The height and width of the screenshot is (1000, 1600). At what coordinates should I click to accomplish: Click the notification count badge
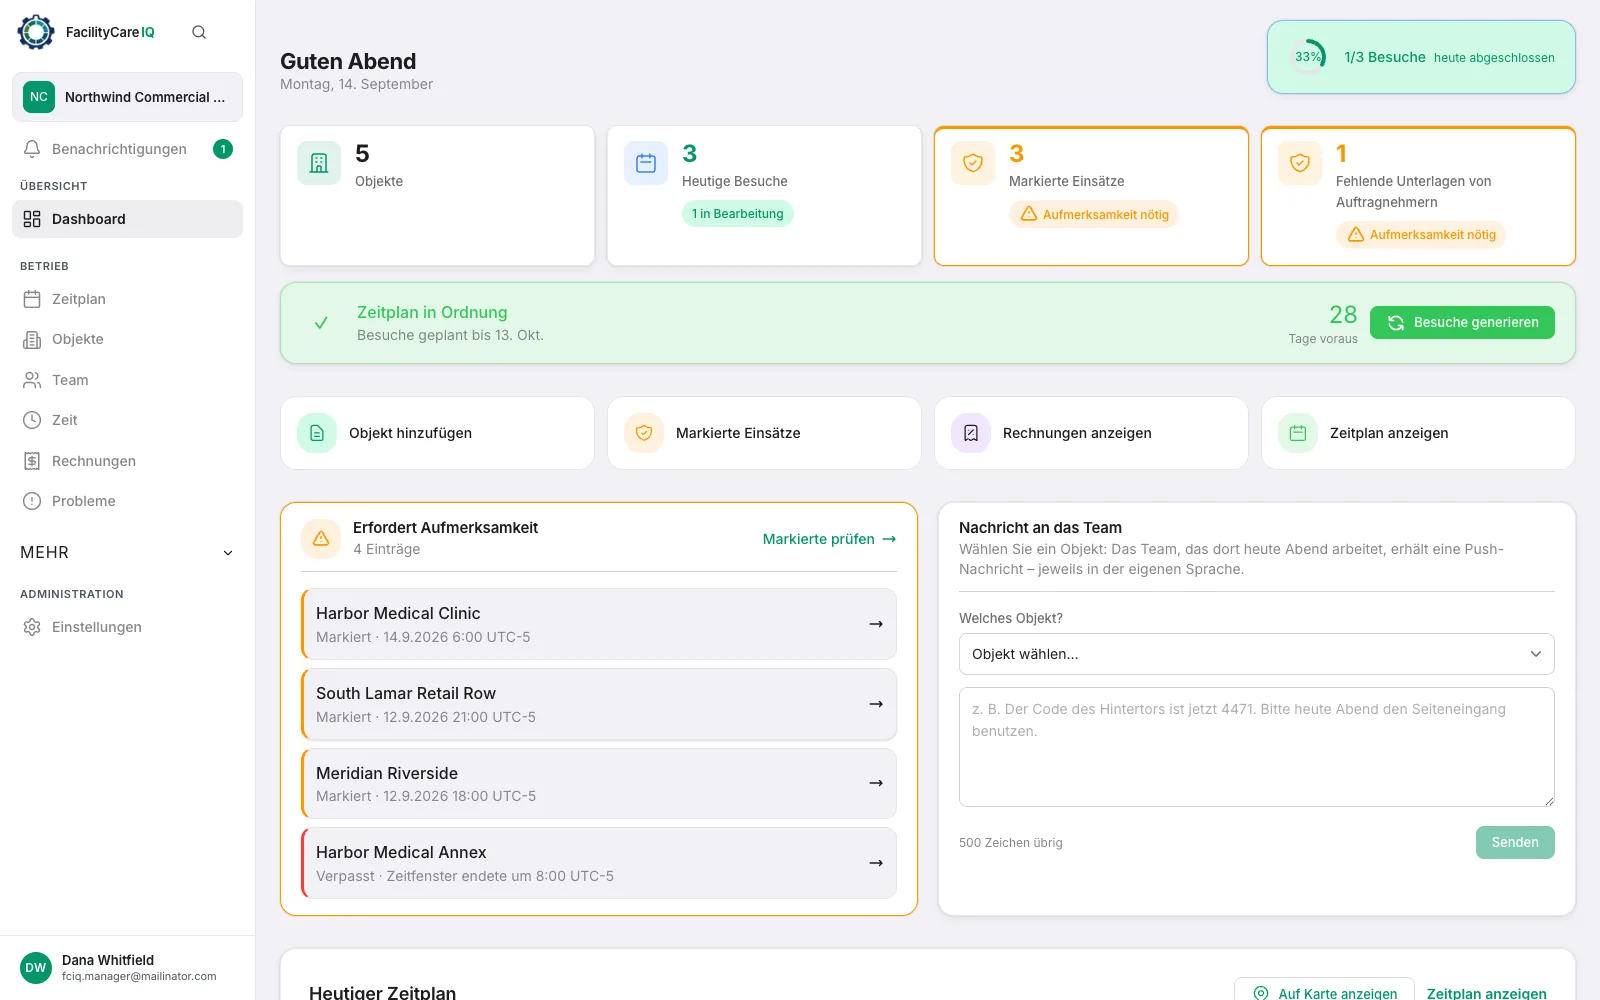pos(223,149)
